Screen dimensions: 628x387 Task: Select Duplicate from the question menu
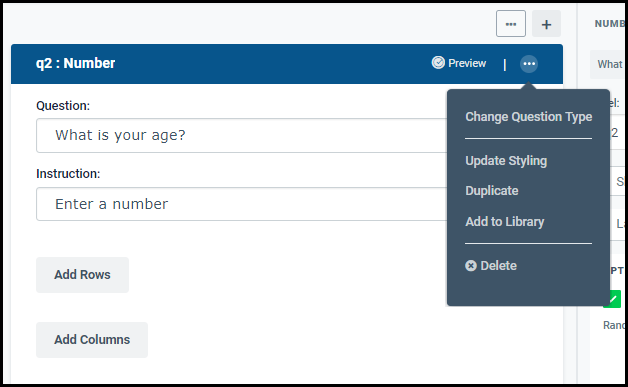[x=491, y=191]
